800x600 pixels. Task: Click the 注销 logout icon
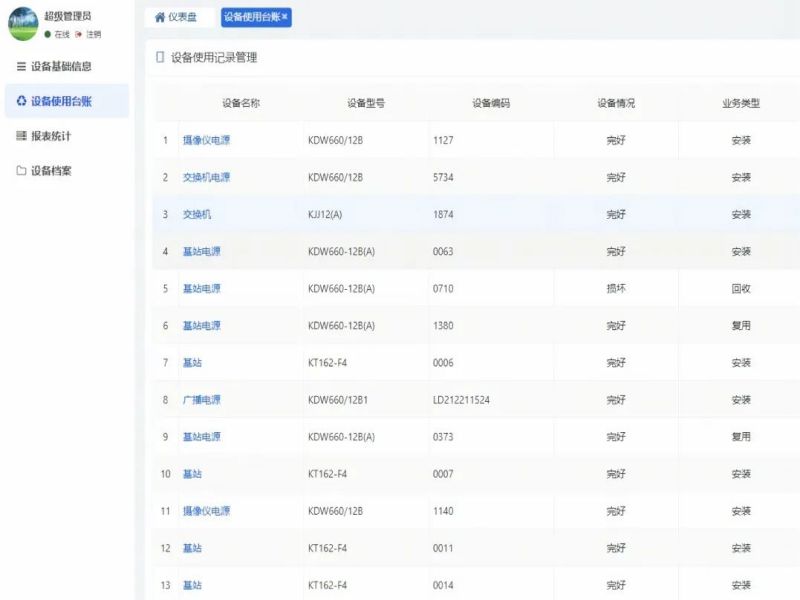point(78,34)
